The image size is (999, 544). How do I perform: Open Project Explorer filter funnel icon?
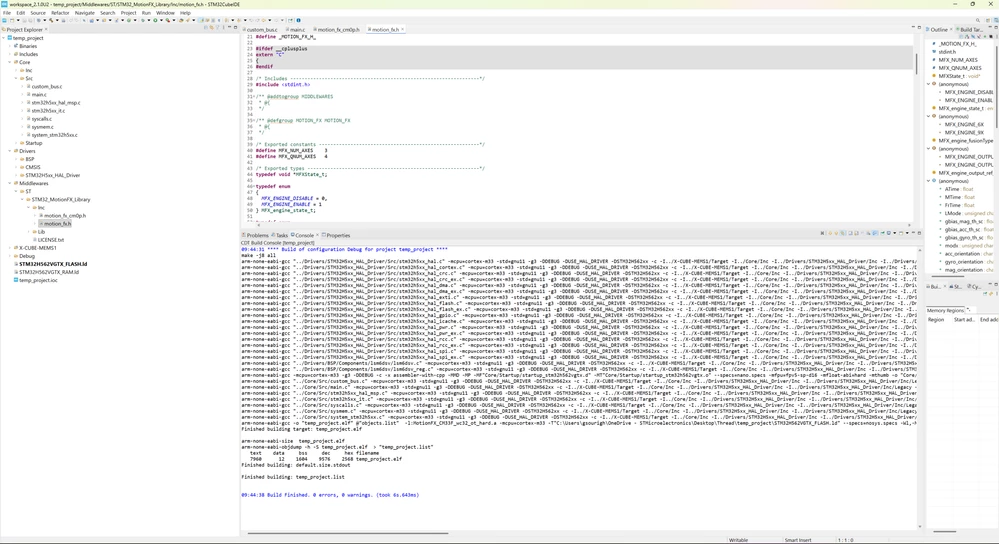[218, 28]
